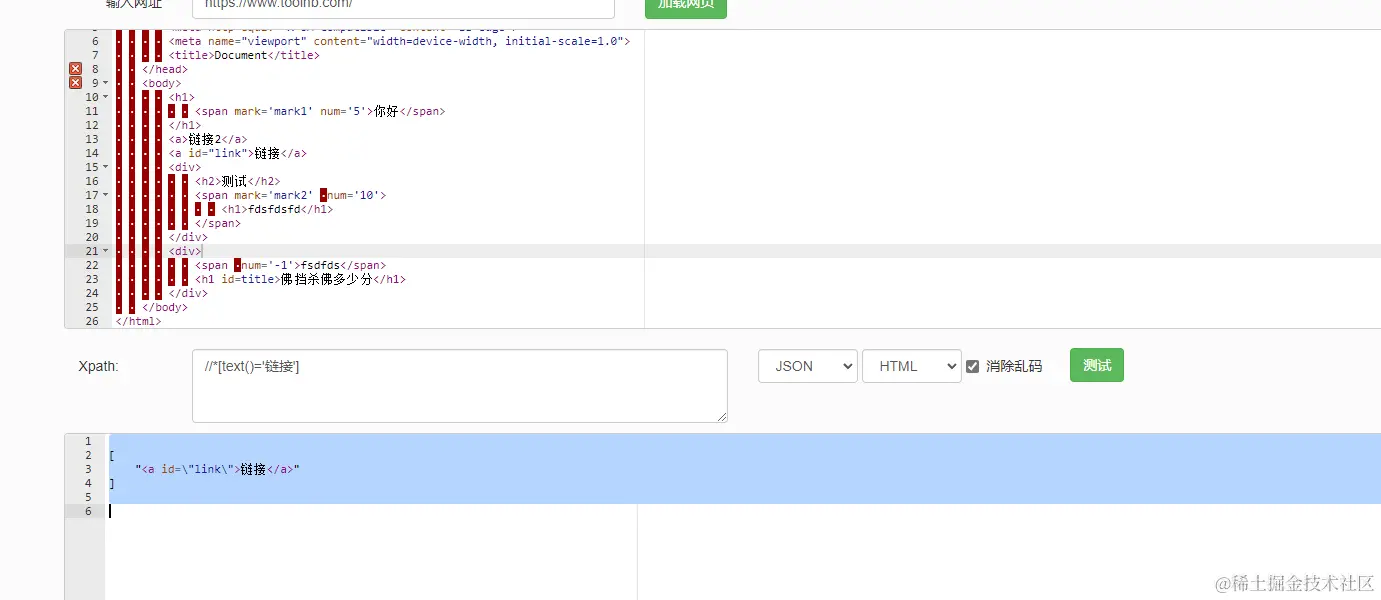
Task: Click the closing body tag on line 25
Action: click(165, 307)
